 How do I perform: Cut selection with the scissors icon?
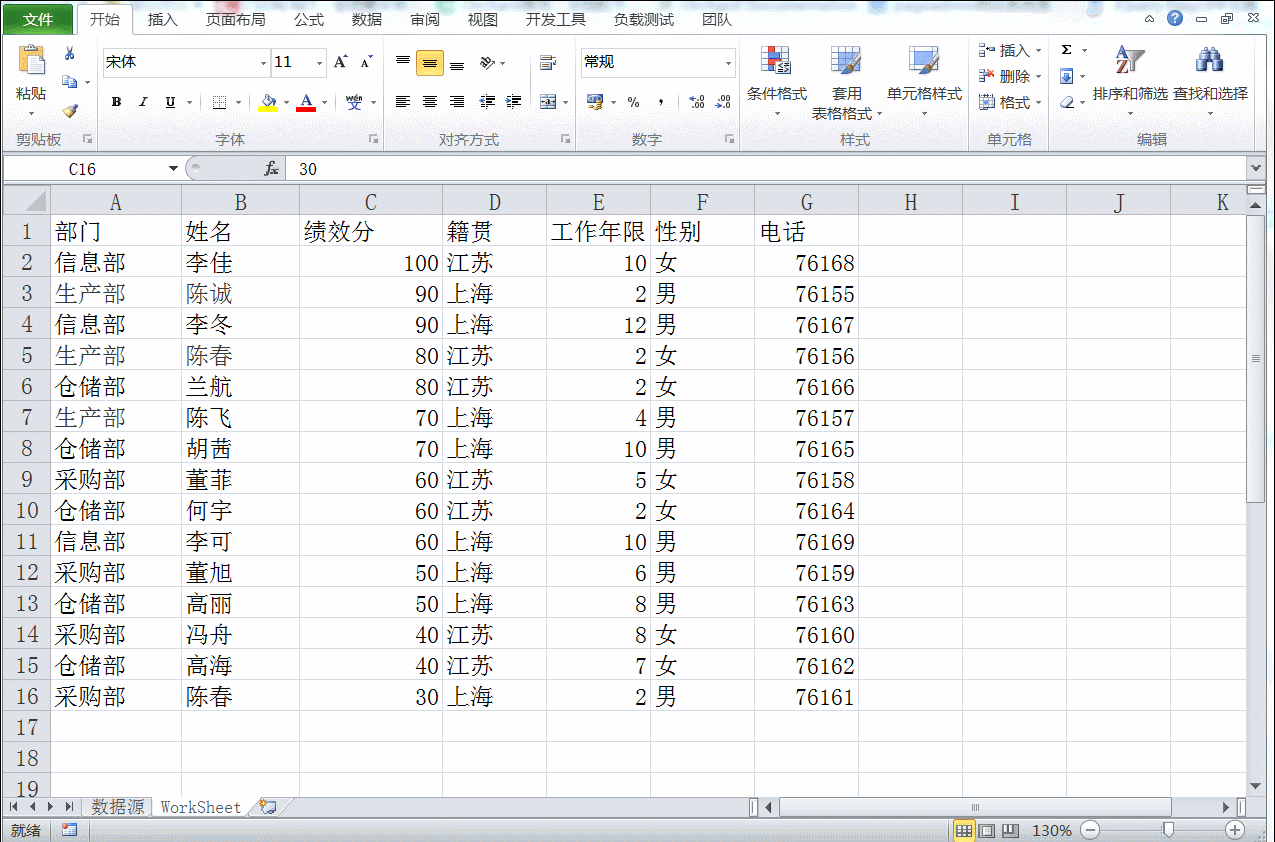[70, 54]
